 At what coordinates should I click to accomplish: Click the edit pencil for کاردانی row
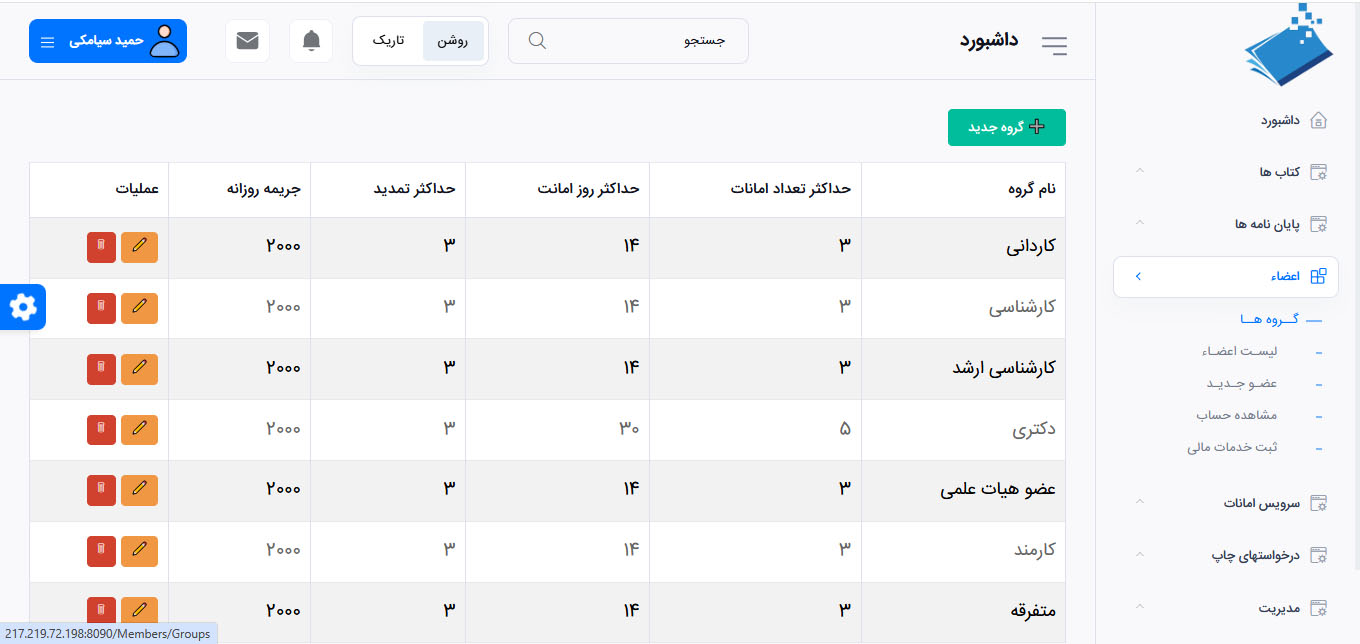tap(139, 247)
